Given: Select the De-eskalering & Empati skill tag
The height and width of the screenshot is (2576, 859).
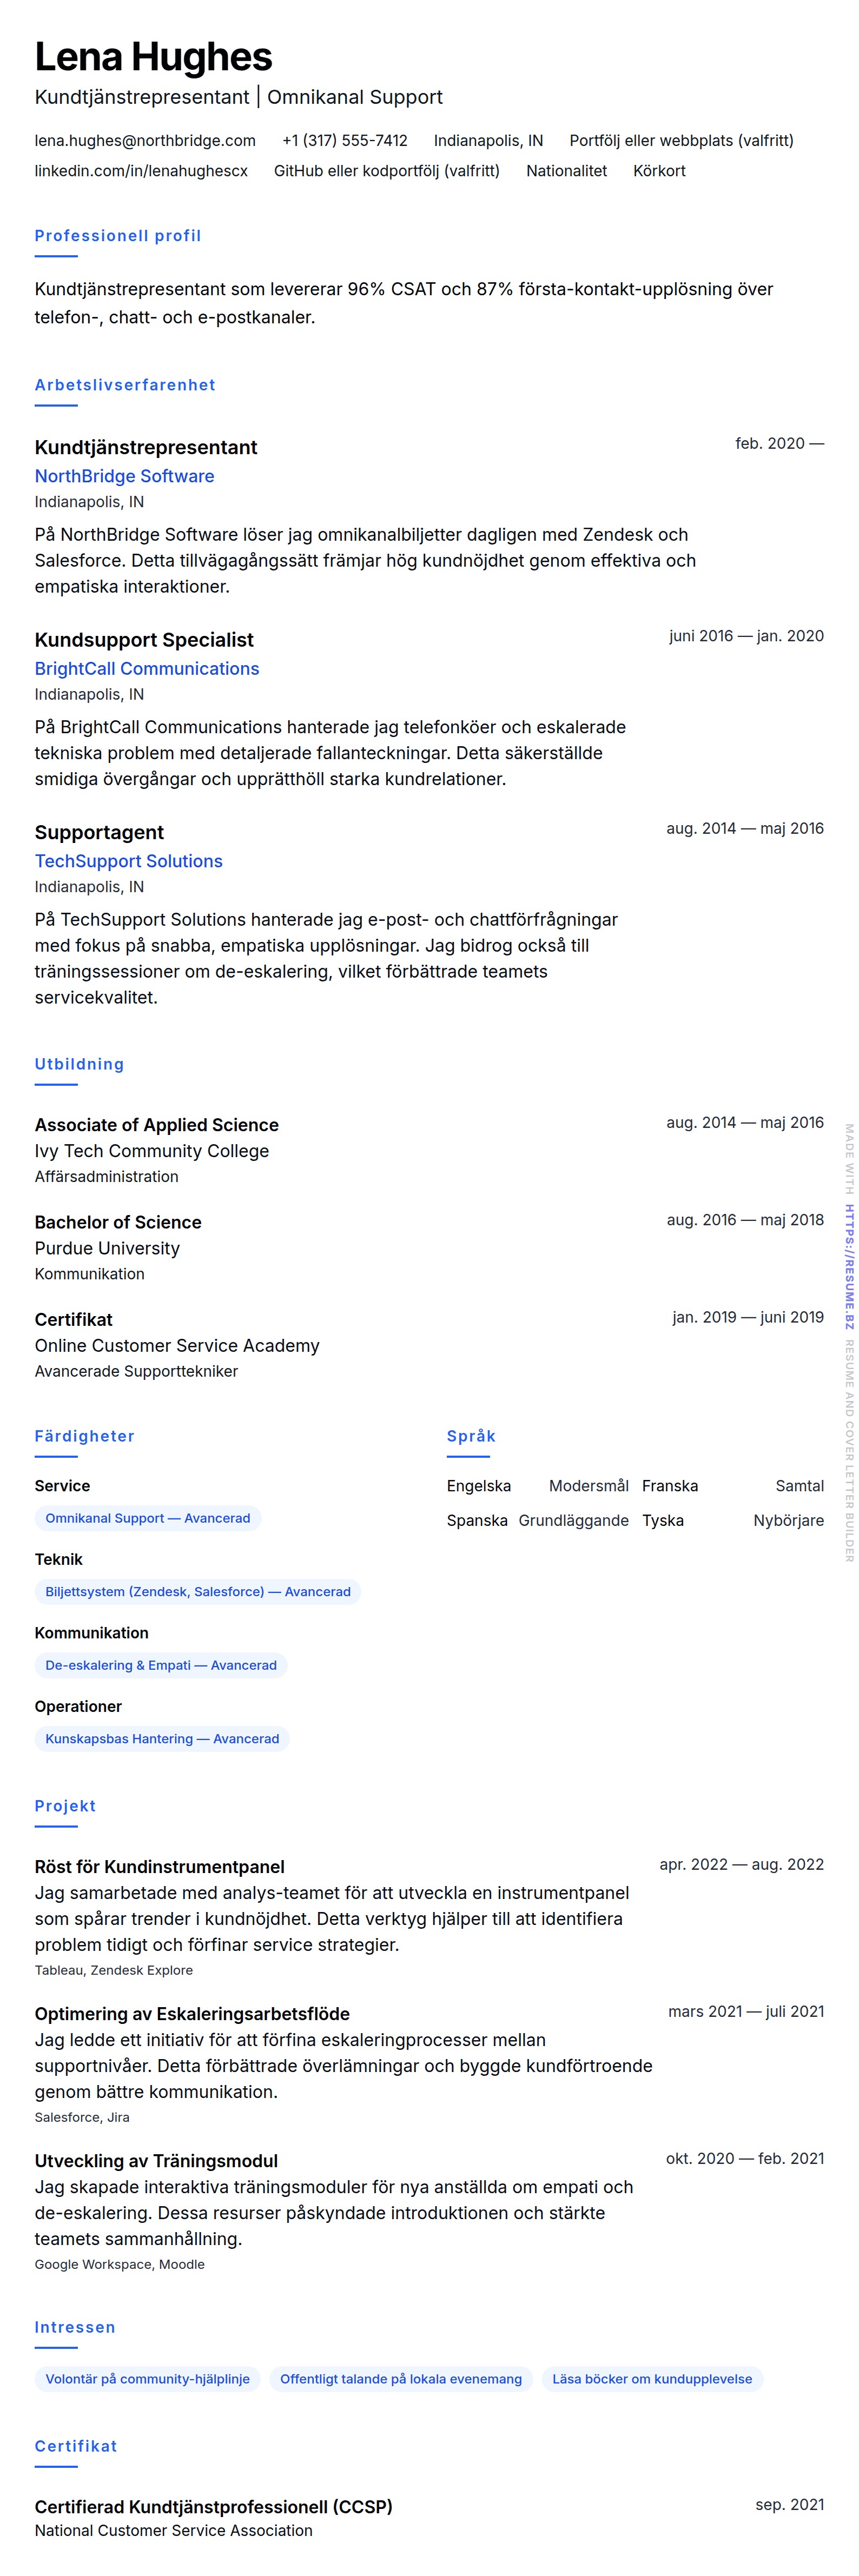Looking at the screenshot, I should (161, 1665).
